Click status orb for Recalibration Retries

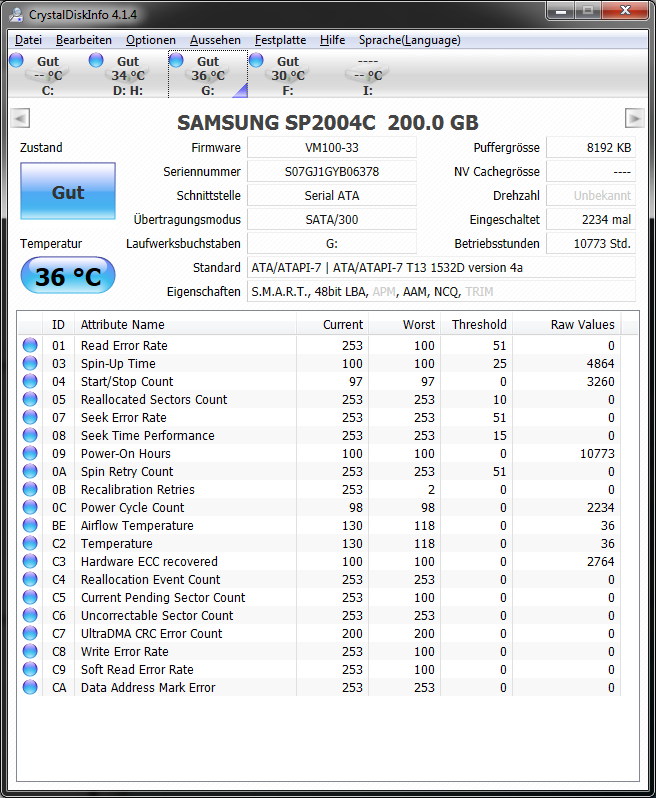[30, 489]
